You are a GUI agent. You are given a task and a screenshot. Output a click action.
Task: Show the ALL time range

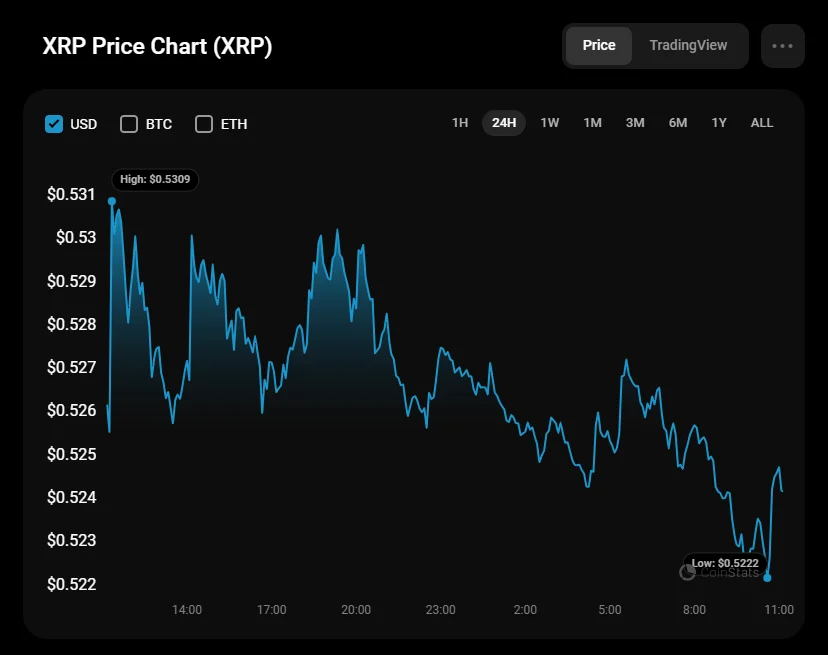tap(762, 123)
